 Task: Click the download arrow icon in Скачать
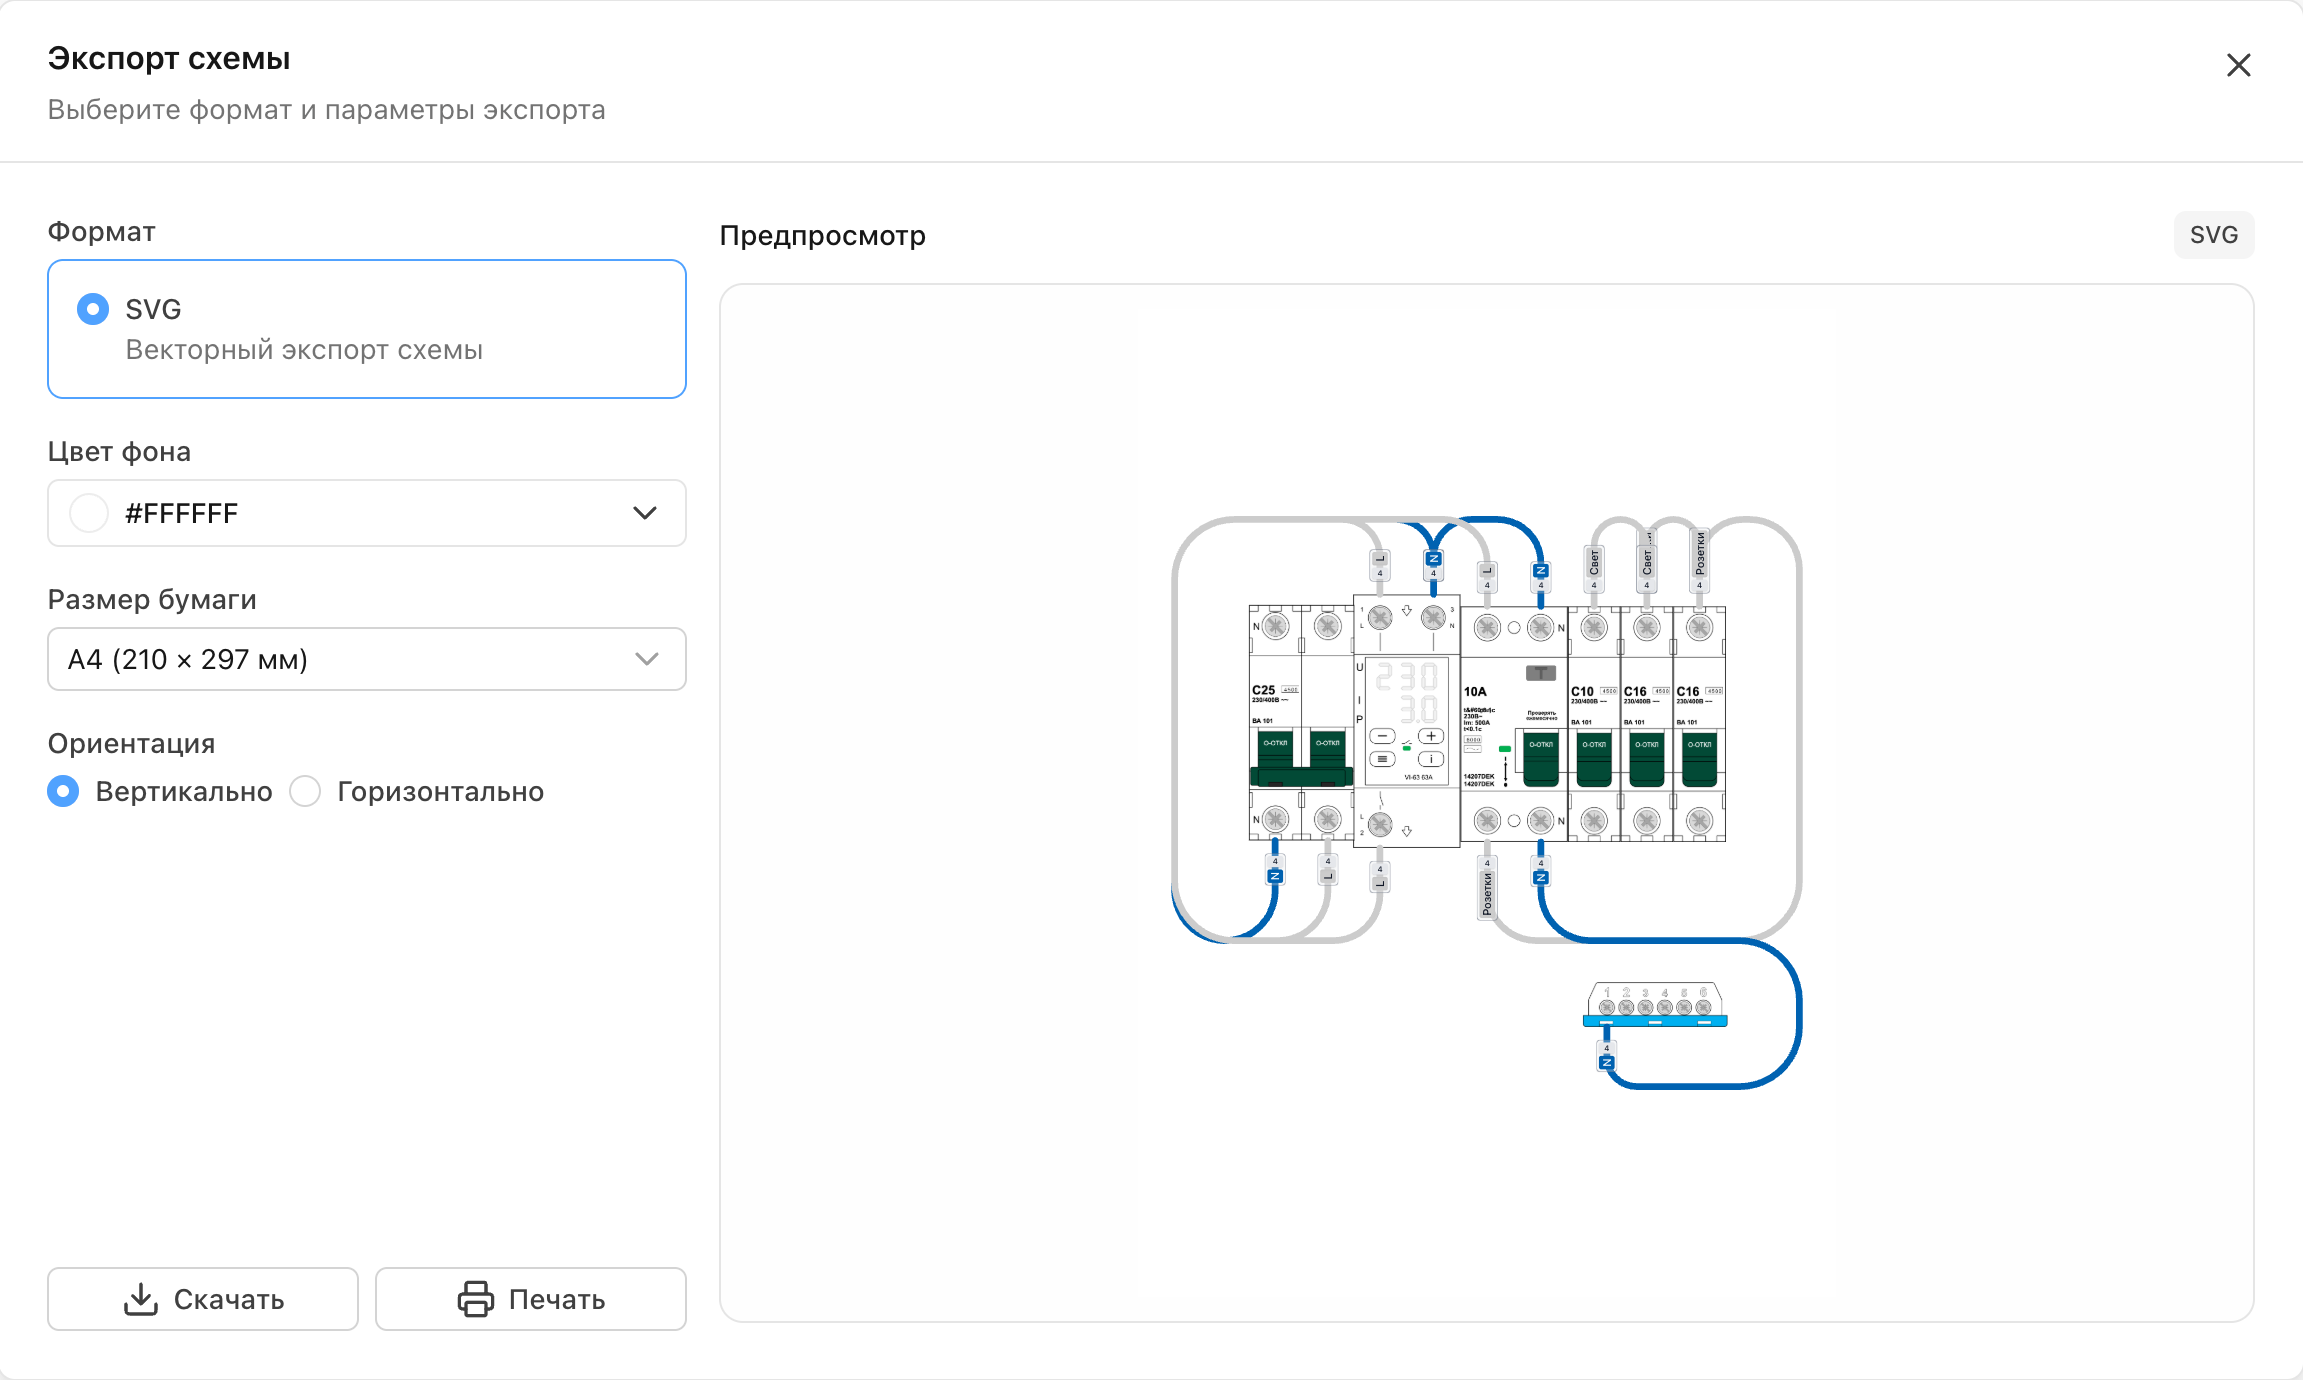[x=141, y=1299]
